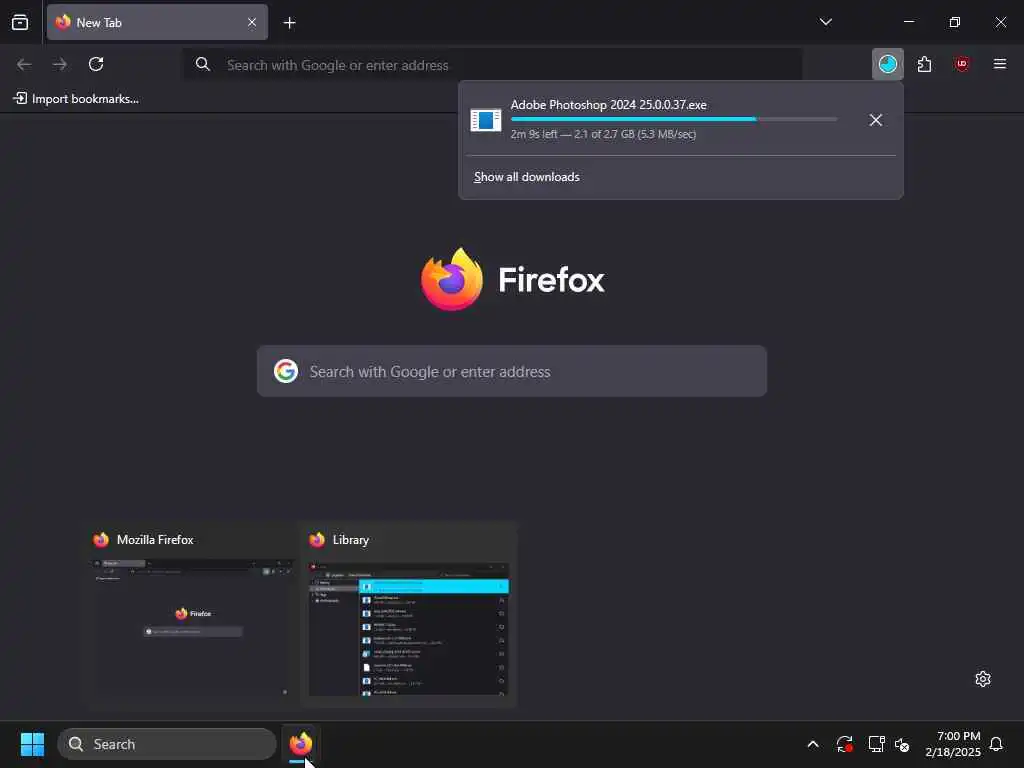
Task: Open a new tab with plus button
Action: coord(289,23)
